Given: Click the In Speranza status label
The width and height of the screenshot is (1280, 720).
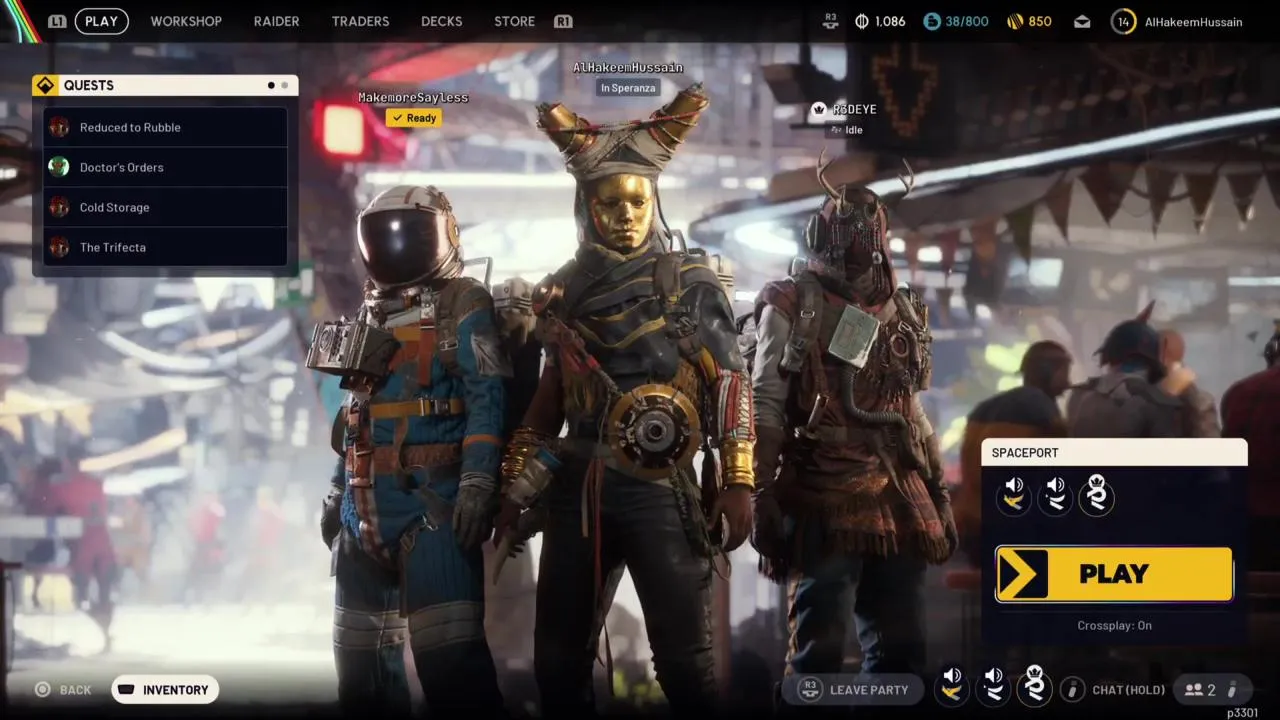Looking at the screenshot, I should pos(628,88).
